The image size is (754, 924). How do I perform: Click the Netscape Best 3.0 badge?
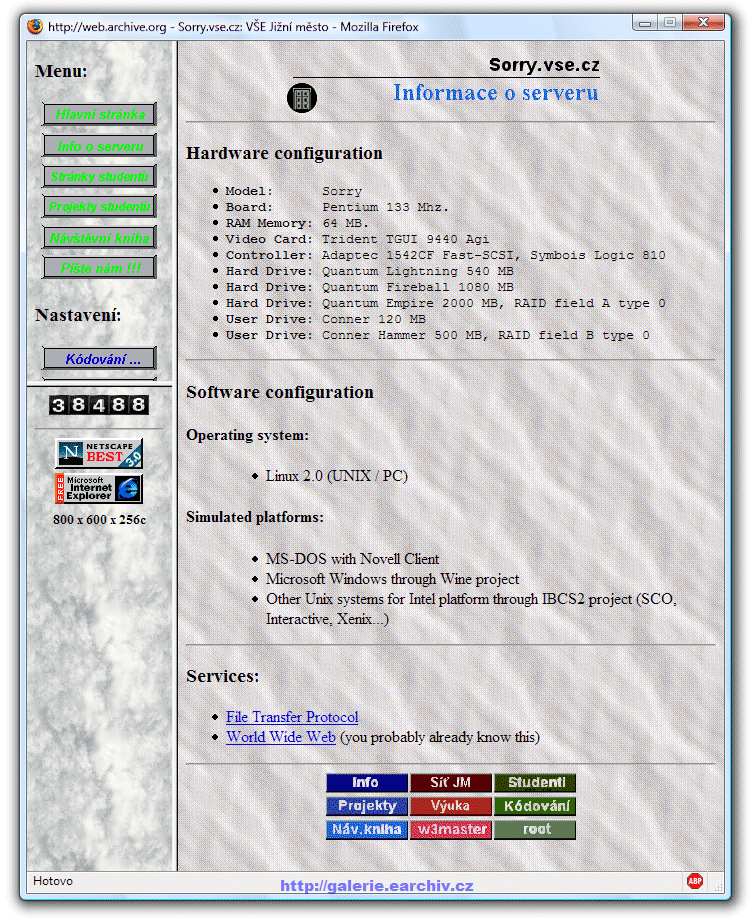[x=99, y=453]
